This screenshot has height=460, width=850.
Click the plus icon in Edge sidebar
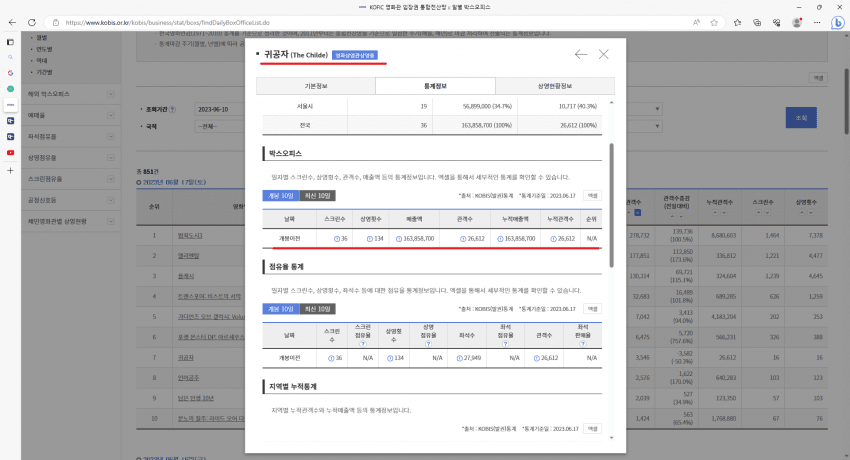pyautogui.click(x=10, y=171)
